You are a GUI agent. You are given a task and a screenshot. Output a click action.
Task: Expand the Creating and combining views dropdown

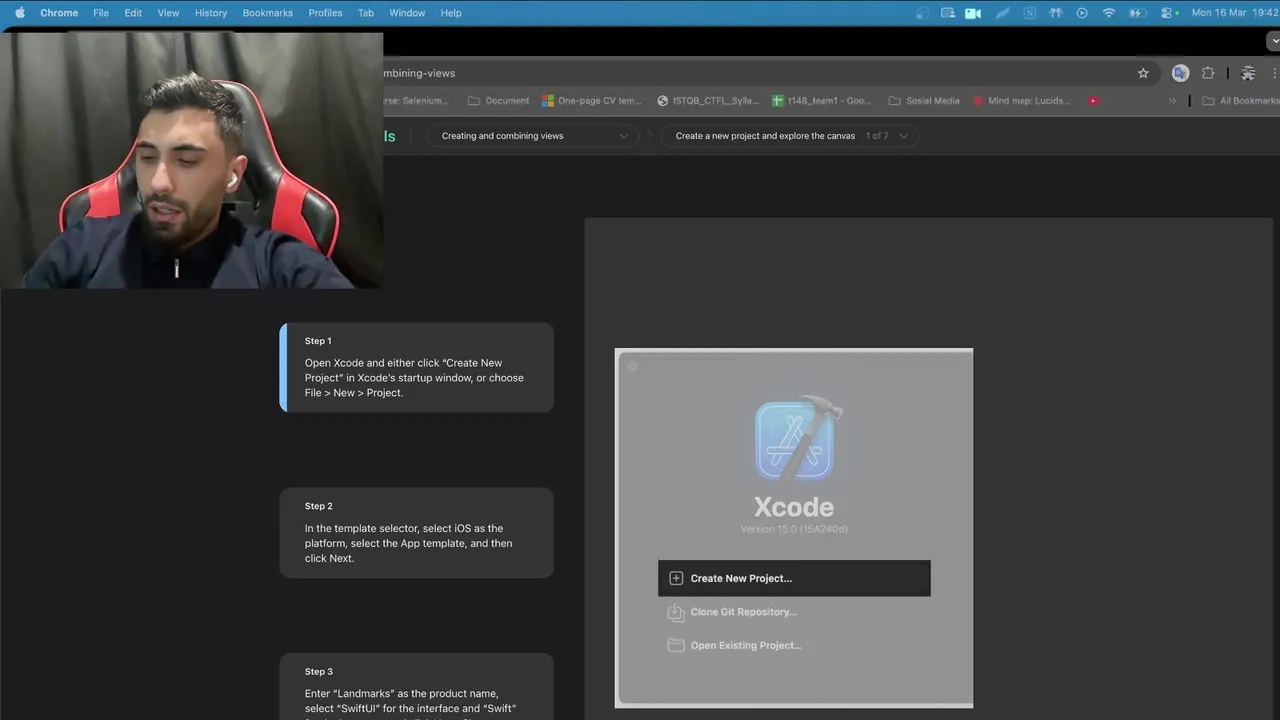point(534,136)
